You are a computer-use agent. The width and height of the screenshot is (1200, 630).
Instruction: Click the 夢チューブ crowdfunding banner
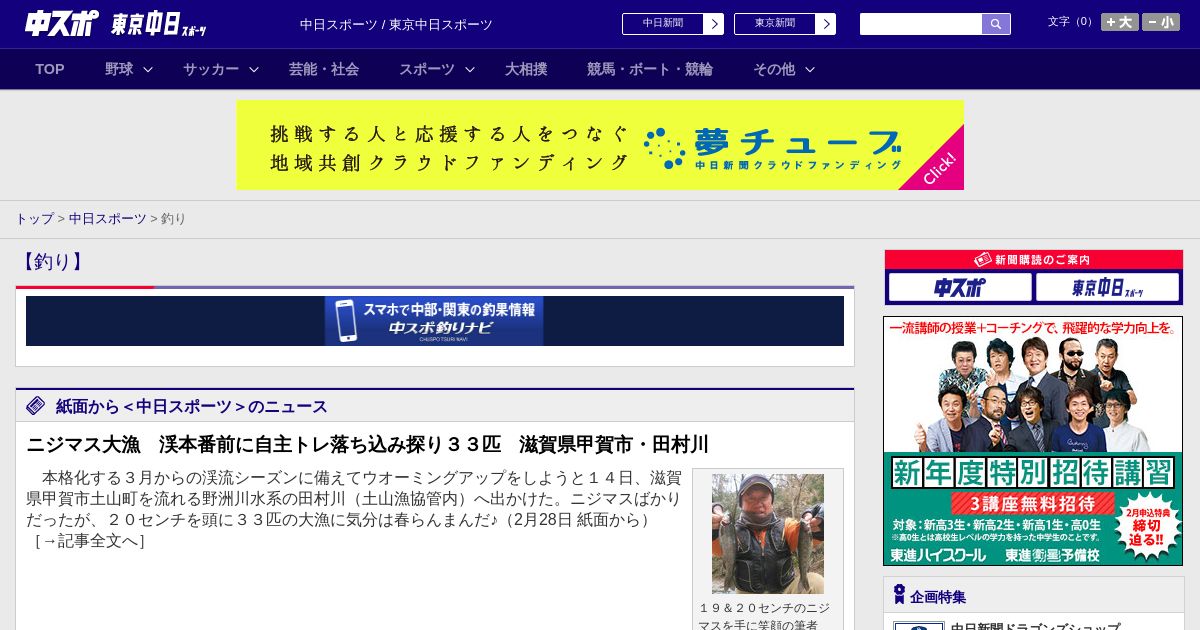(x=600, y=145)
